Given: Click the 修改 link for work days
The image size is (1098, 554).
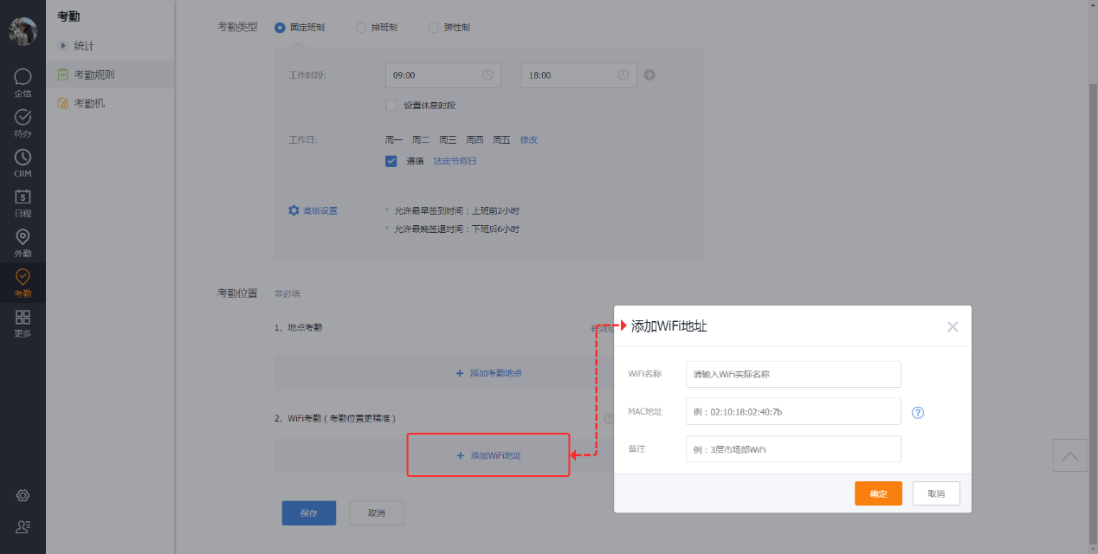Looking at the screenshot, I should 529,140.
